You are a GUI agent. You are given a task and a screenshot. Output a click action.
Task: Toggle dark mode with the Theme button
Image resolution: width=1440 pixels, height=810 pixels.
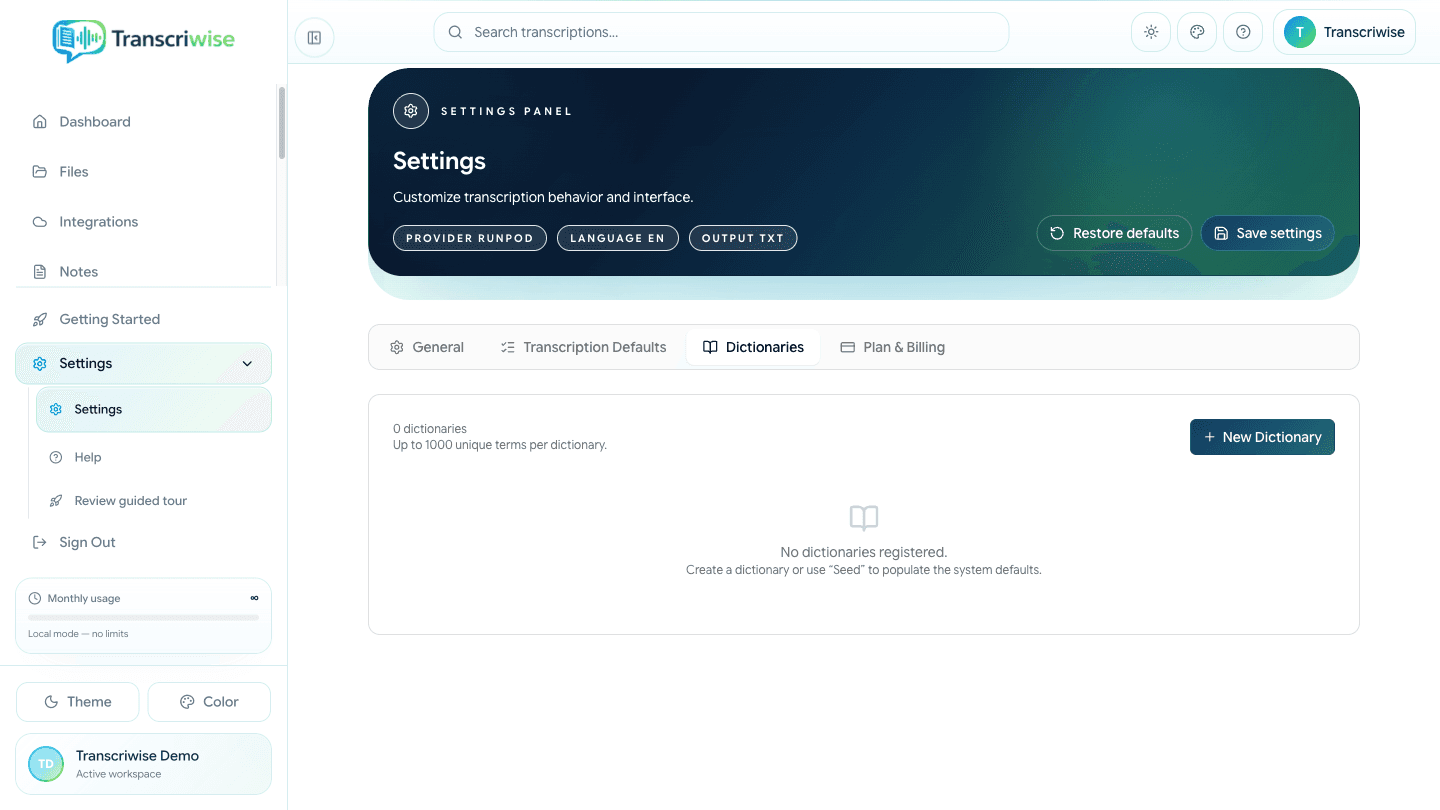78,702
